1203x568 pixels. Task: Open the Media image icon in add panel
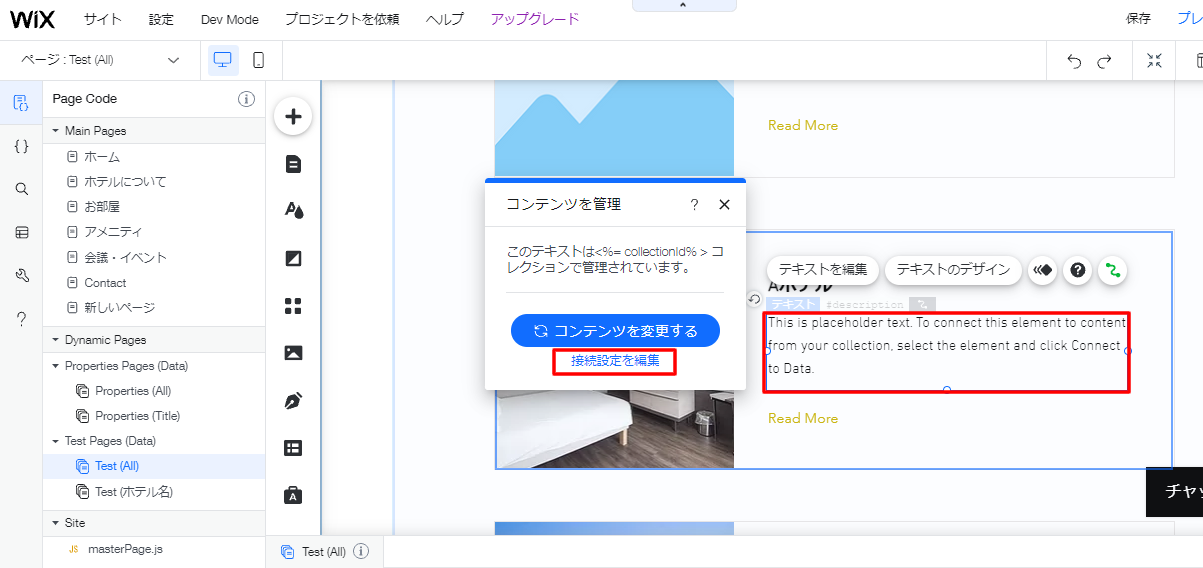[293, 353]
